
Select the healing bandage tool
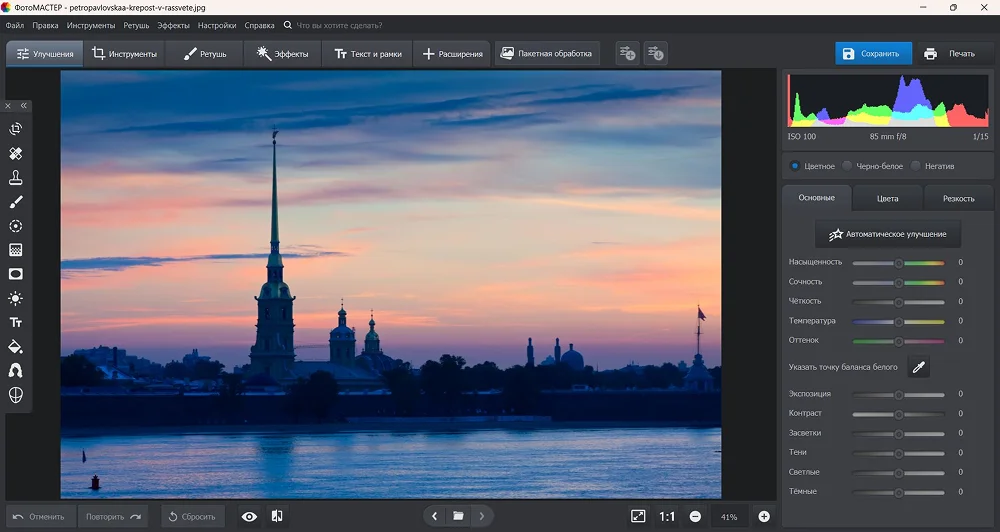16,154
